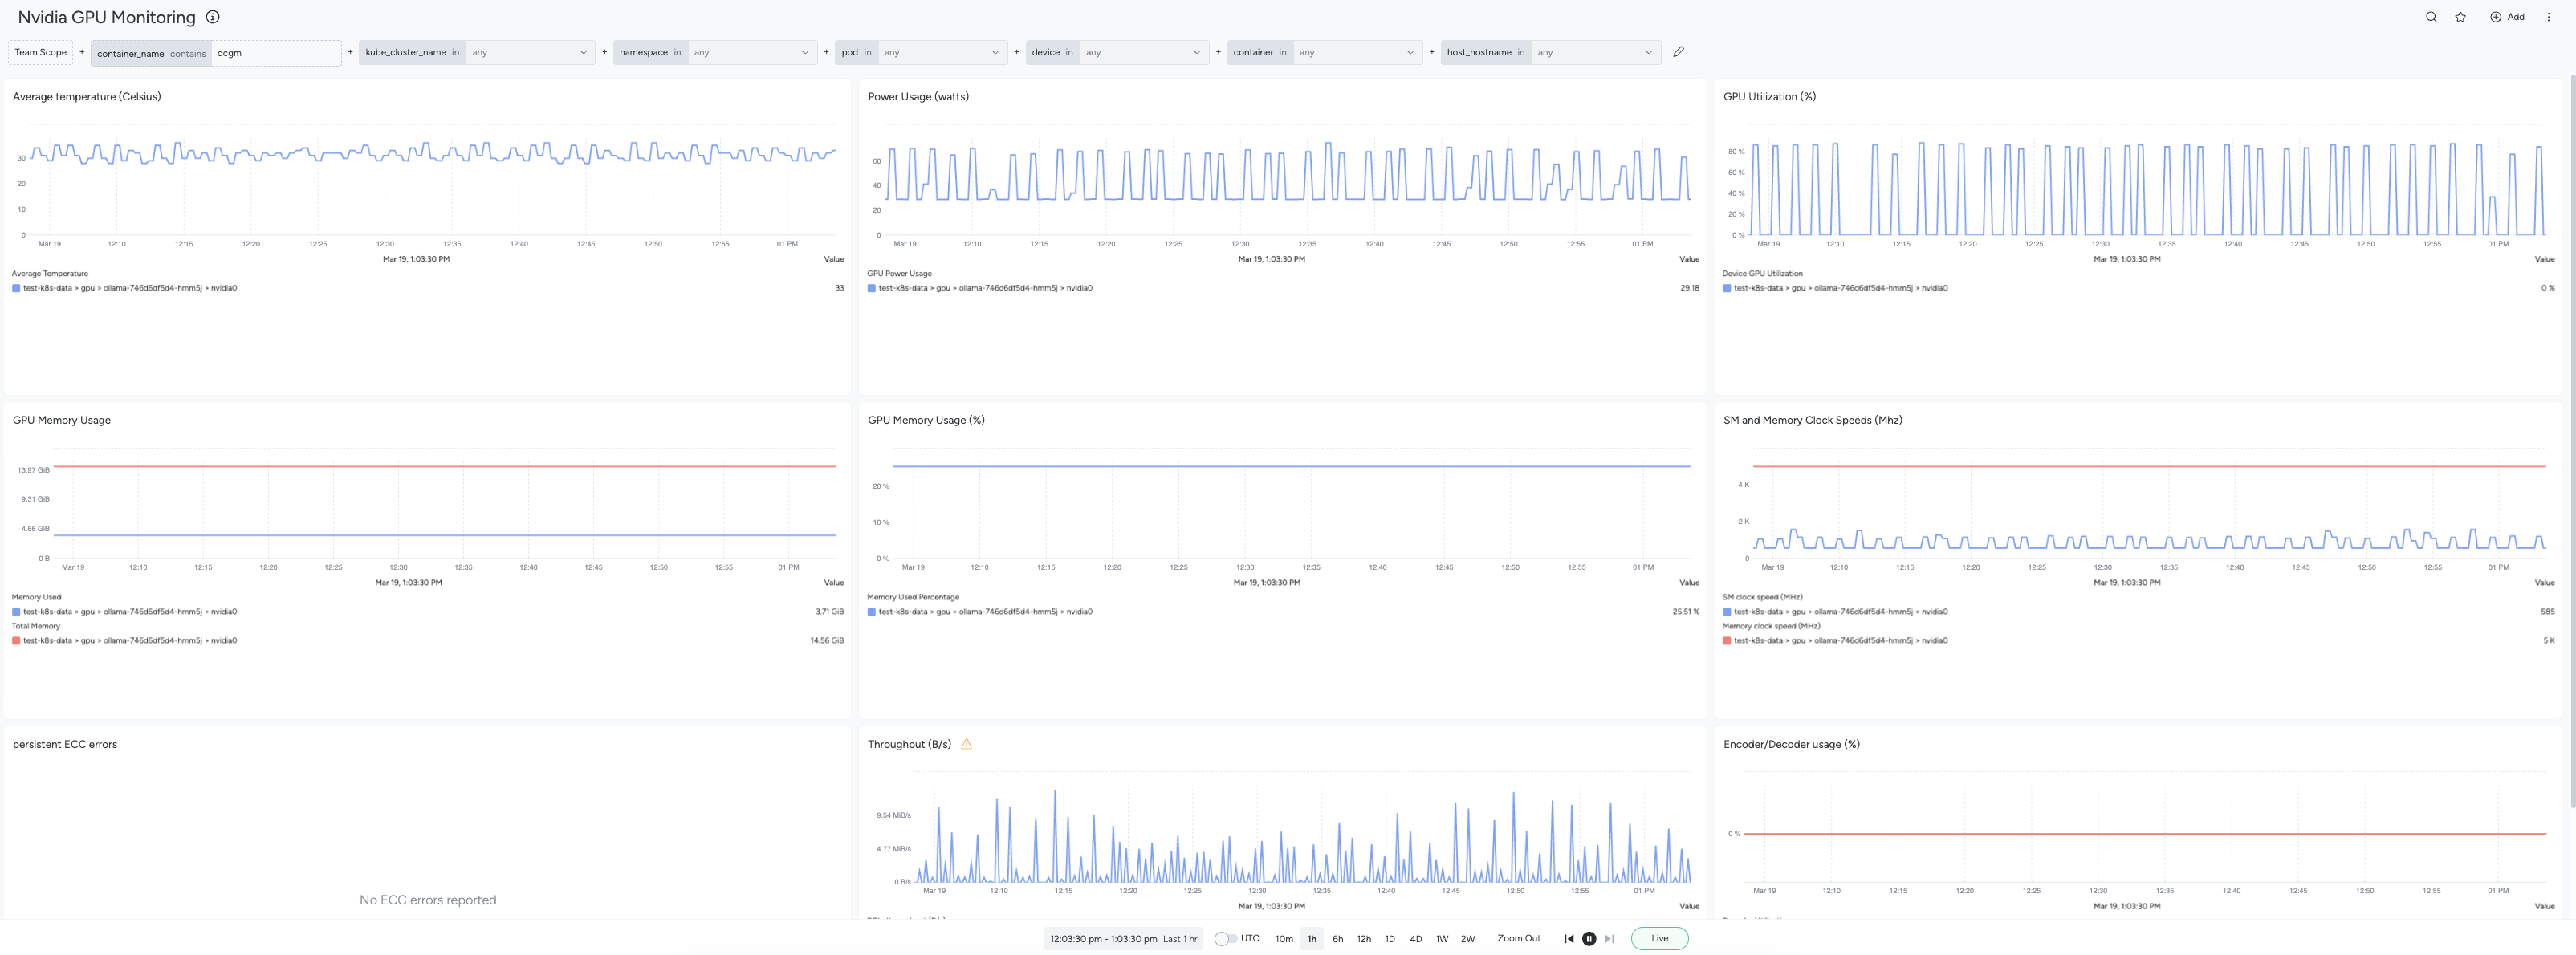Image resolution: width=2576 pixels, height=955 pixels.
Task: Click the 'GPU Memory Usage (%)' panel title
Action: click(926, 420)
